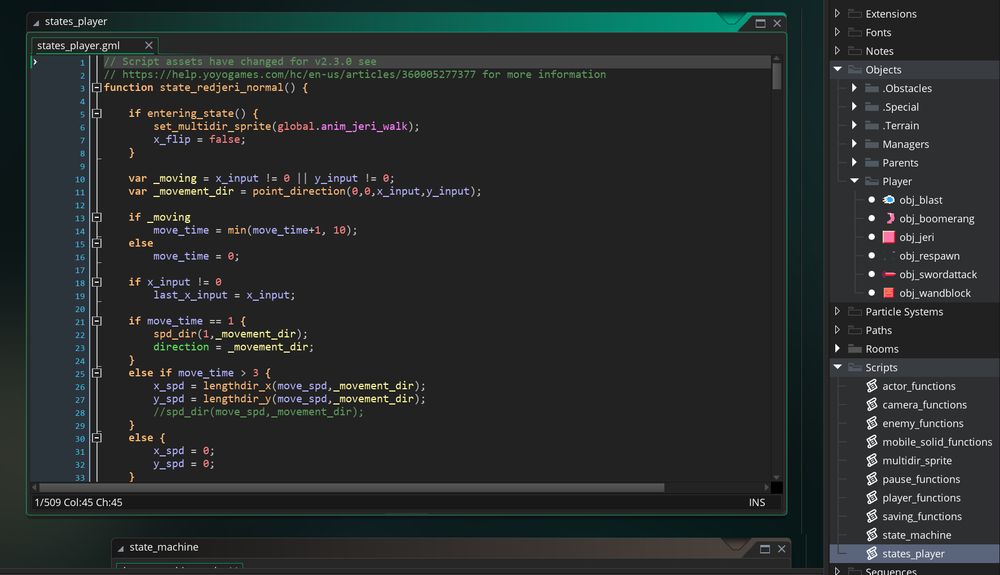Click the Notes folder icon
The height and width of the screenshot is (575, 1000).
point(855,50)
